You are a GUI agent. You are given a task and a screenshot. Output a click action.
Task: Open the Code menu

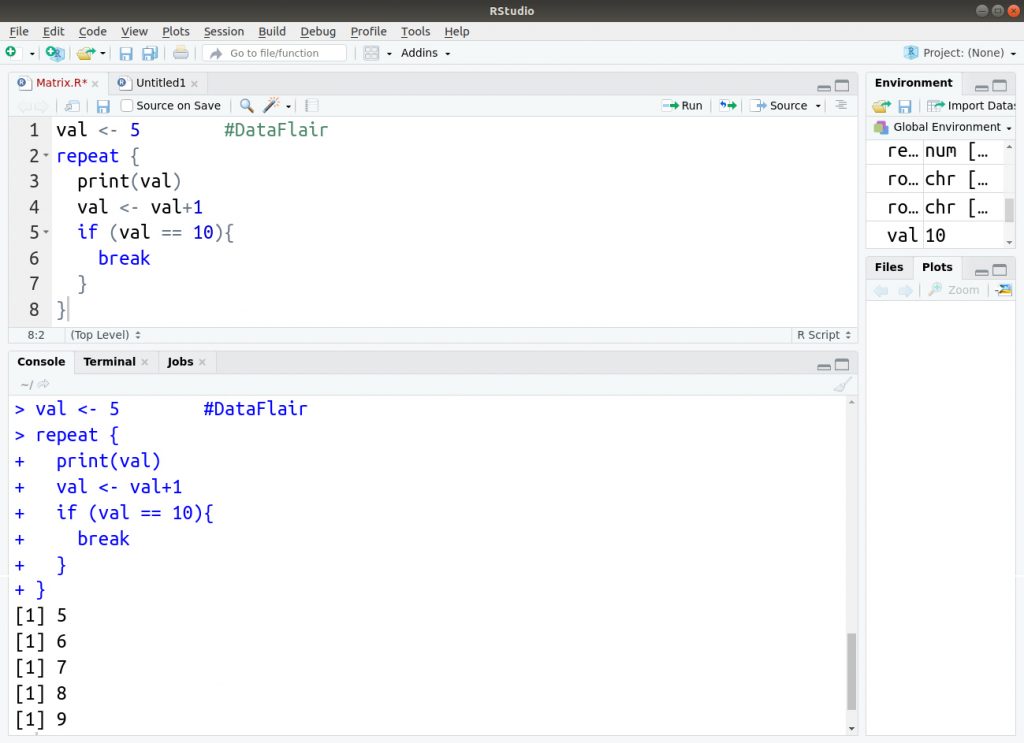pos(93,31)
